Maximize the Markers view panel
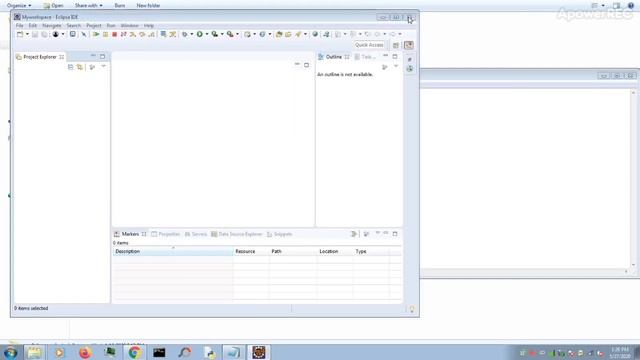 click(395, 234)
